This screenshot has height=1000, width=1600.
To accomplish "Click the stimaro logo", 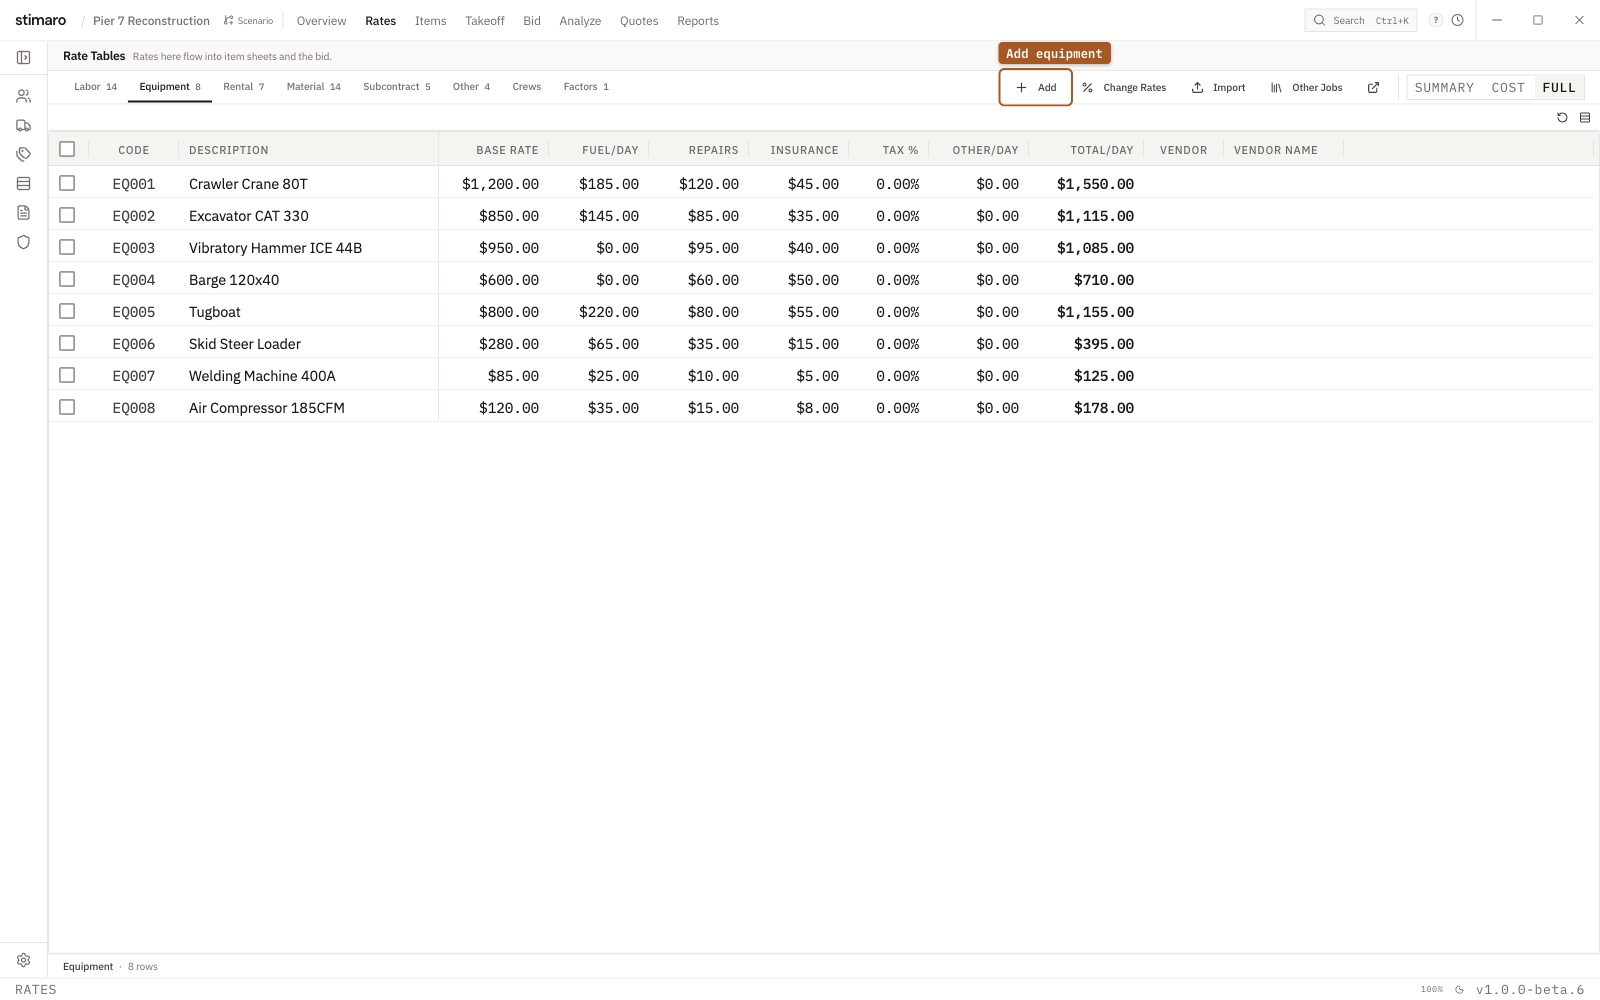I will click(x=40, y=20).
